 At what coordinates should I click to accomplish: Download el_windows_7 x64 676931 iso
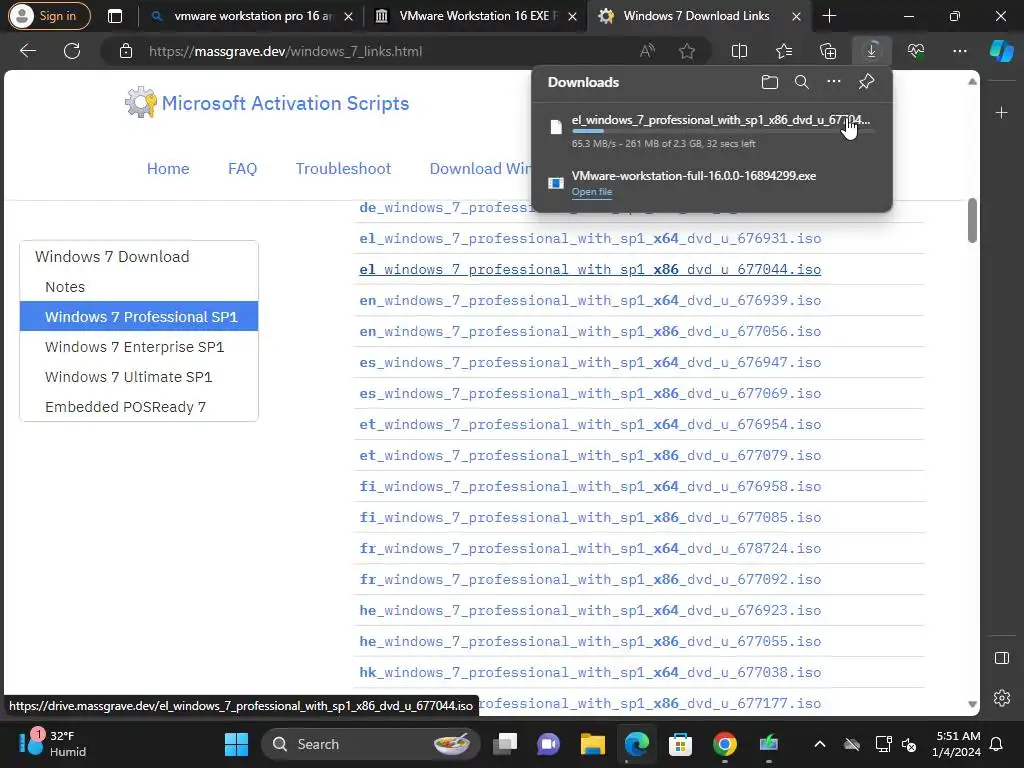click(x=590, y=238)
